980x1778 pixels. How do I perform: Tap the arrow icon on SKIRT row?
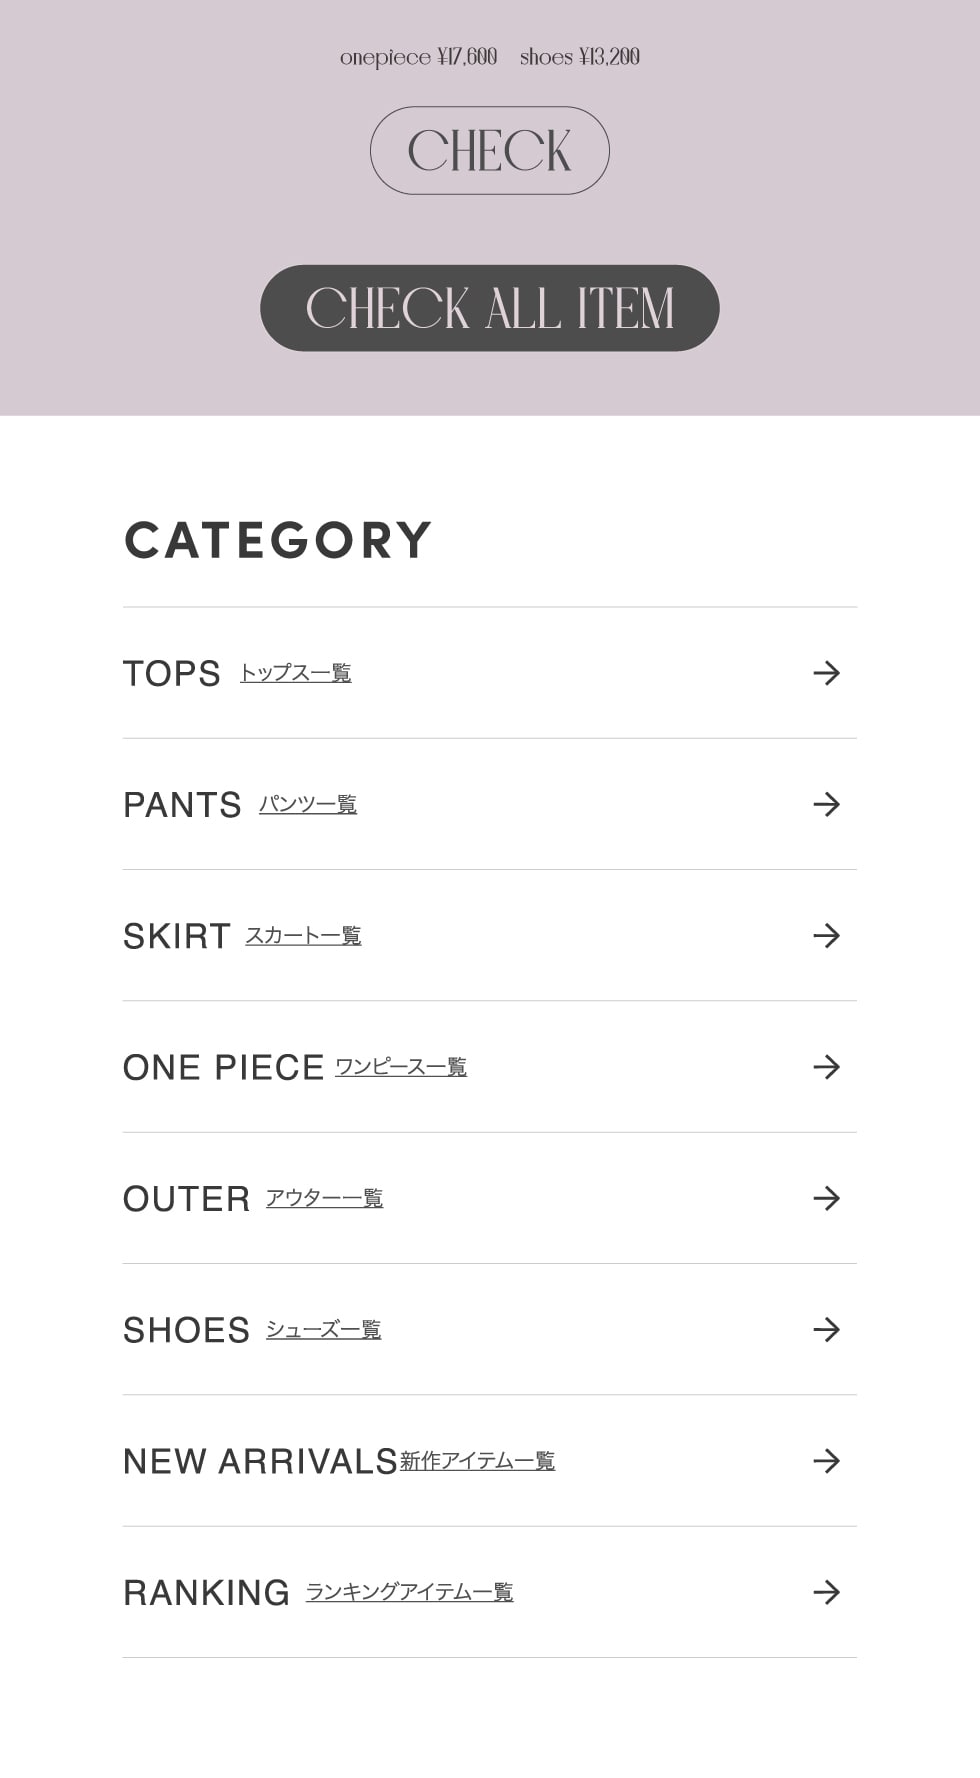click(826, 935)
